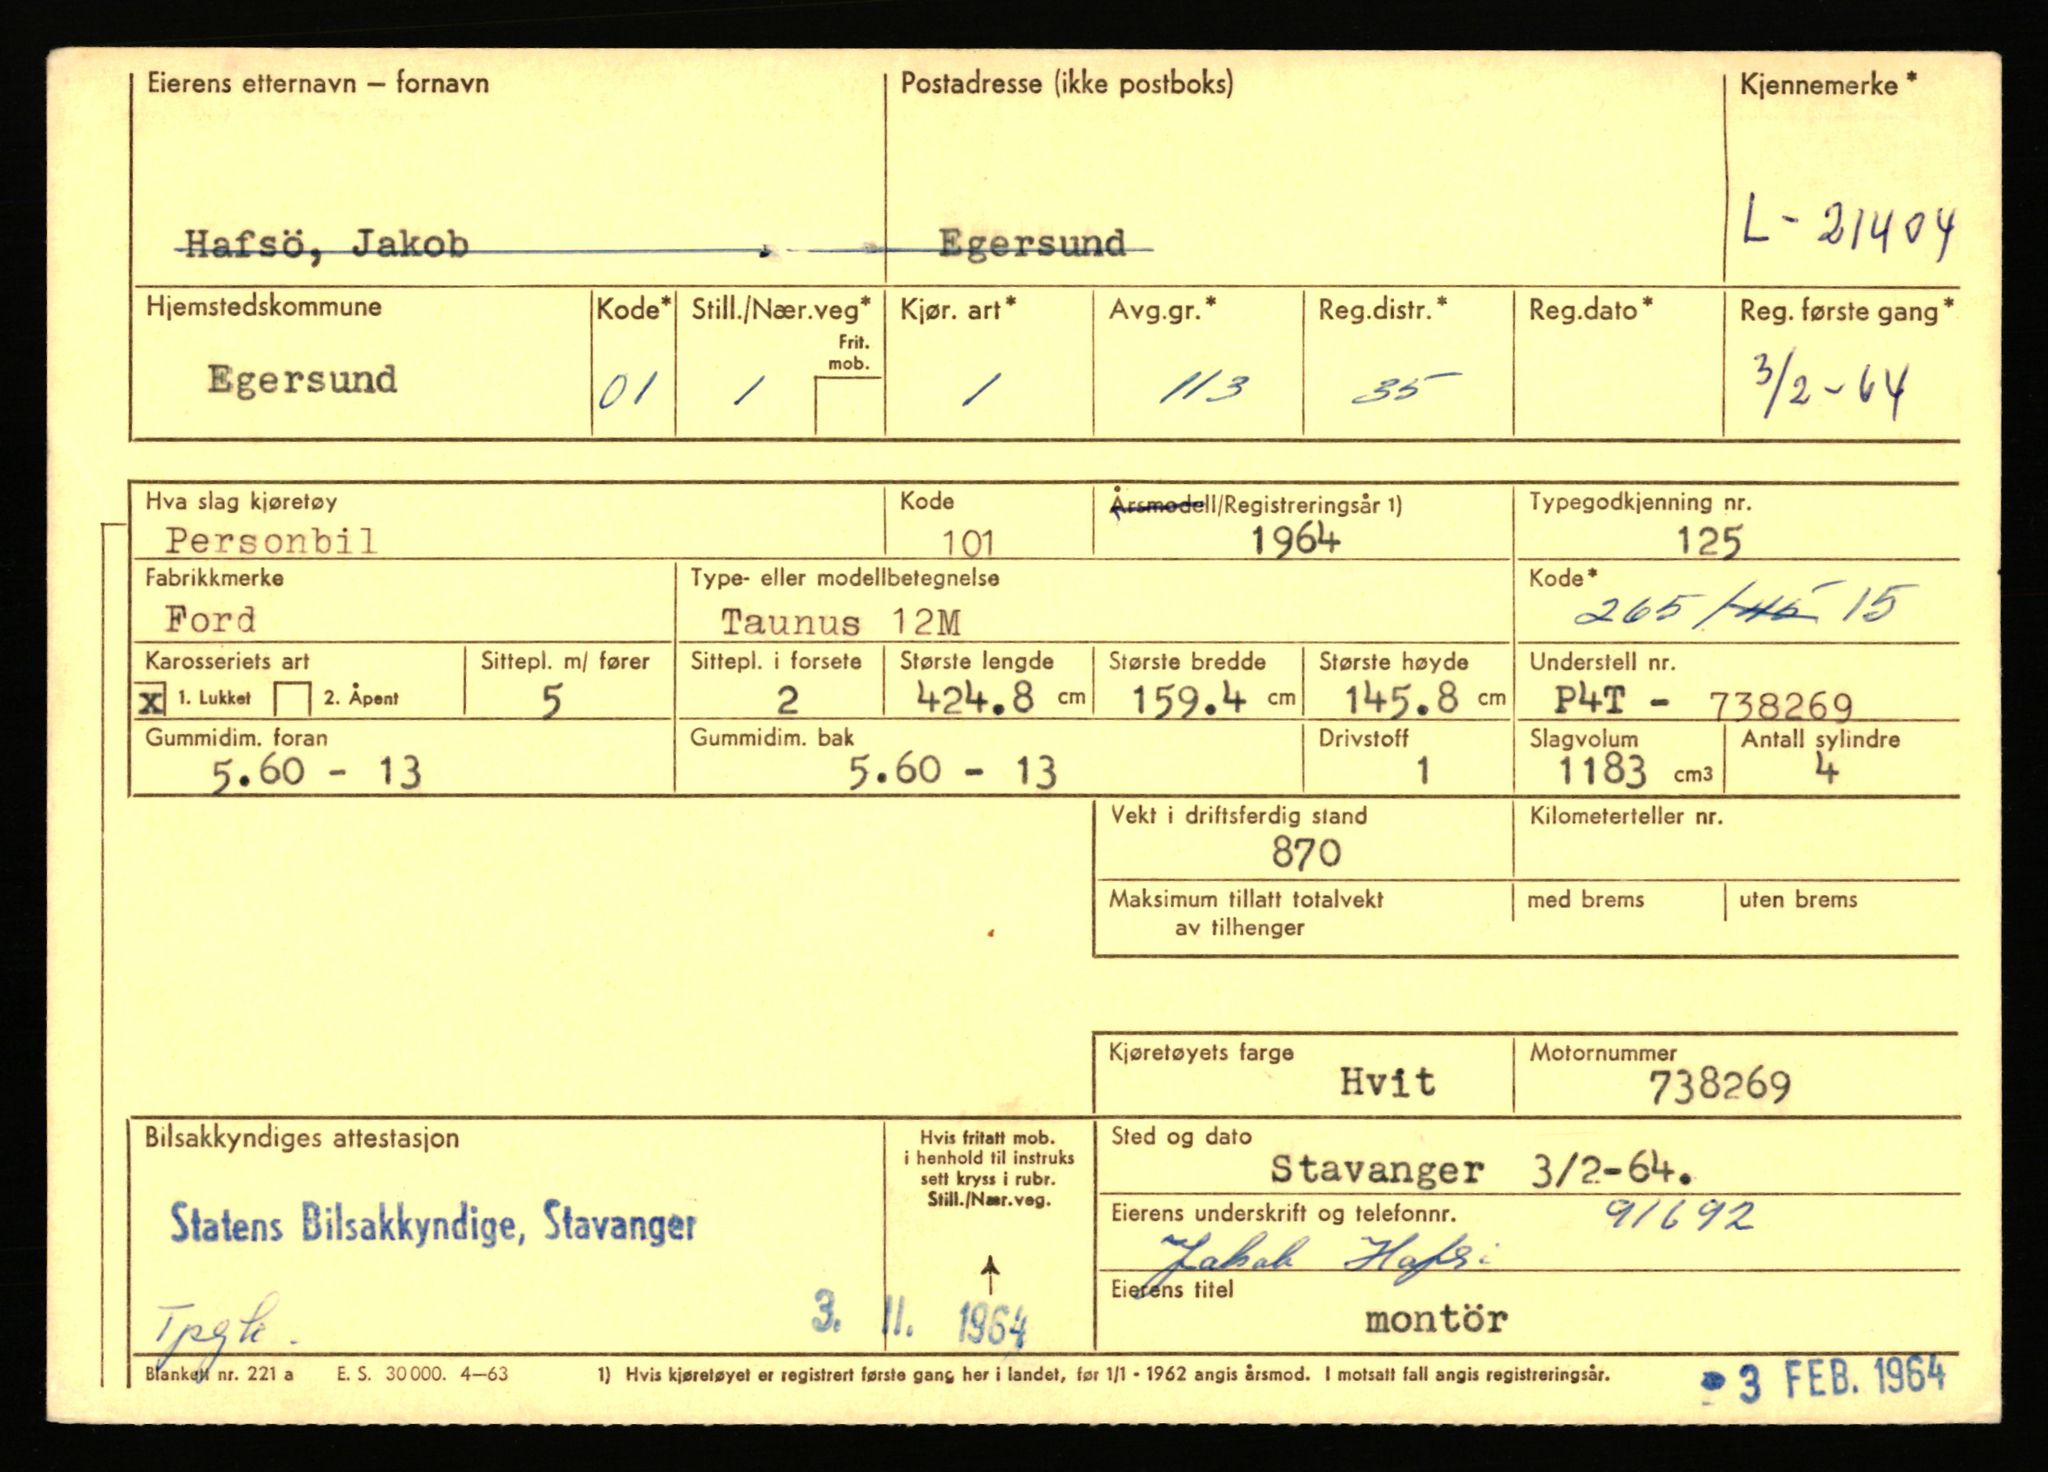This screenshot has height=1472, width=2048.
Task: Click the length value '424.8'
Action: [975, 698]
